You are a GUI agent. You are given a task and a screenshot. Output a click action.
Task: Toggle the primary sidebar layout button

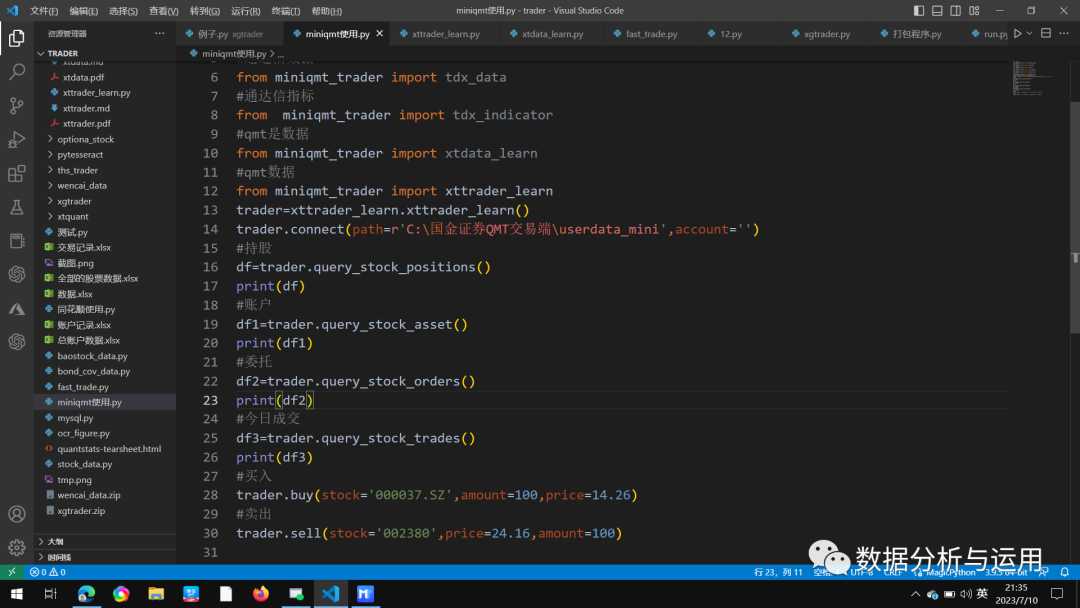click(x=919, y=10)
